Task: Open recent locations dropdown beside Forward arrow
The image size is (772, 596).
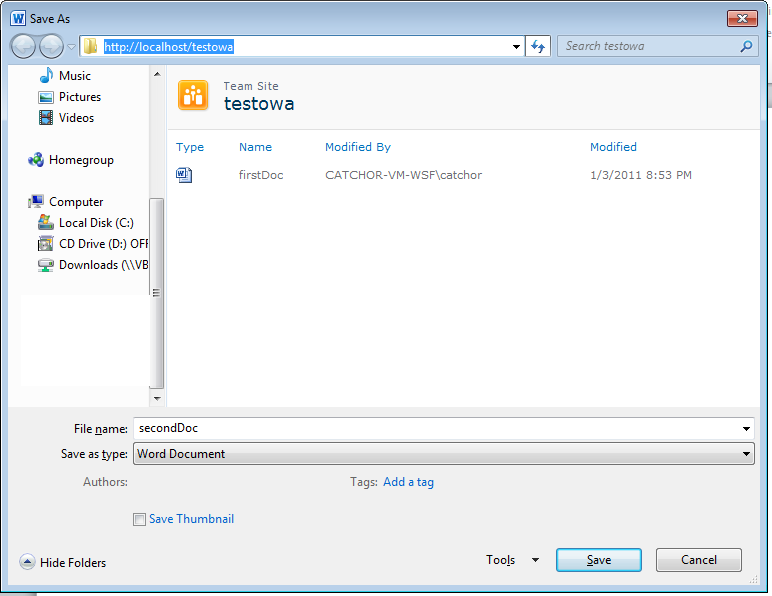Action: pyautogui.click(x=72, y=47)
